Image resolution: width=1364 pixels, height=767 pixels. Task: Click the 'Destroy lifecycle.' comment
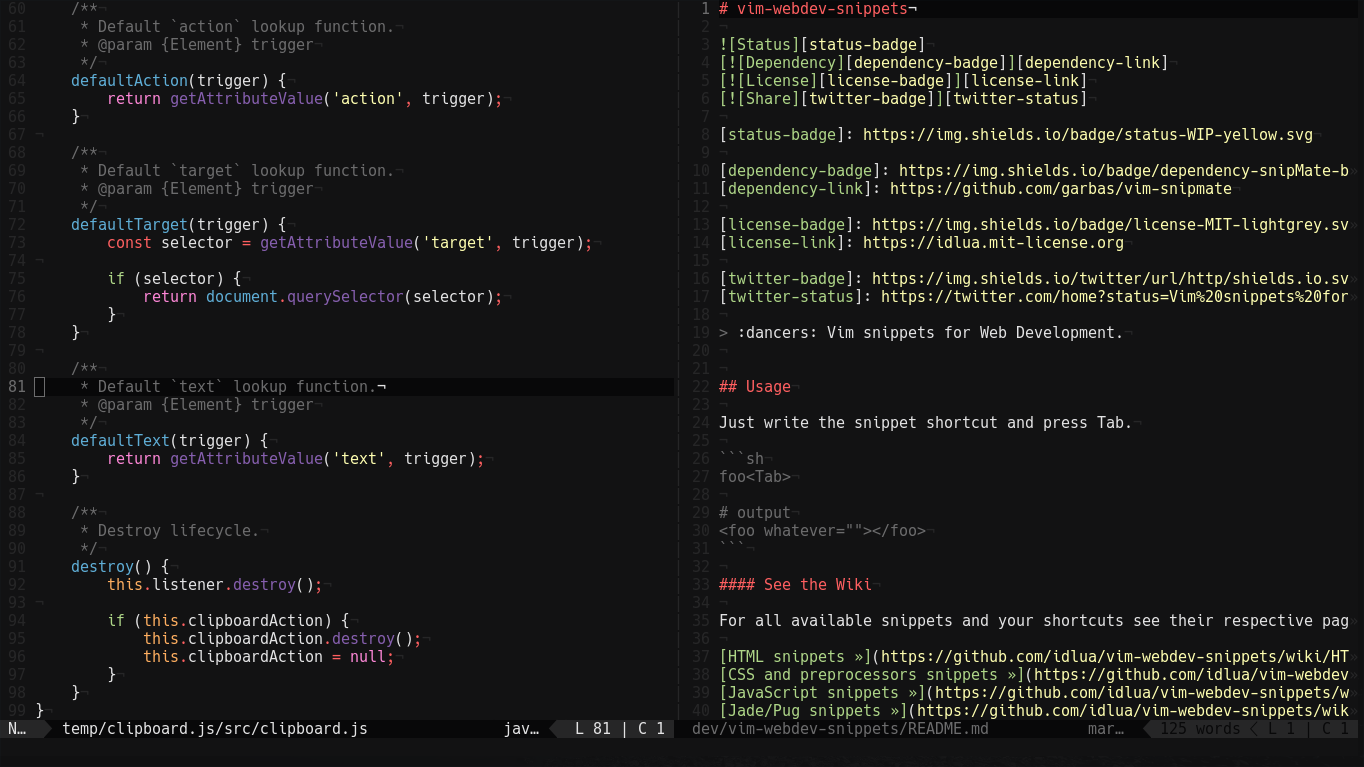coord(178,530)
